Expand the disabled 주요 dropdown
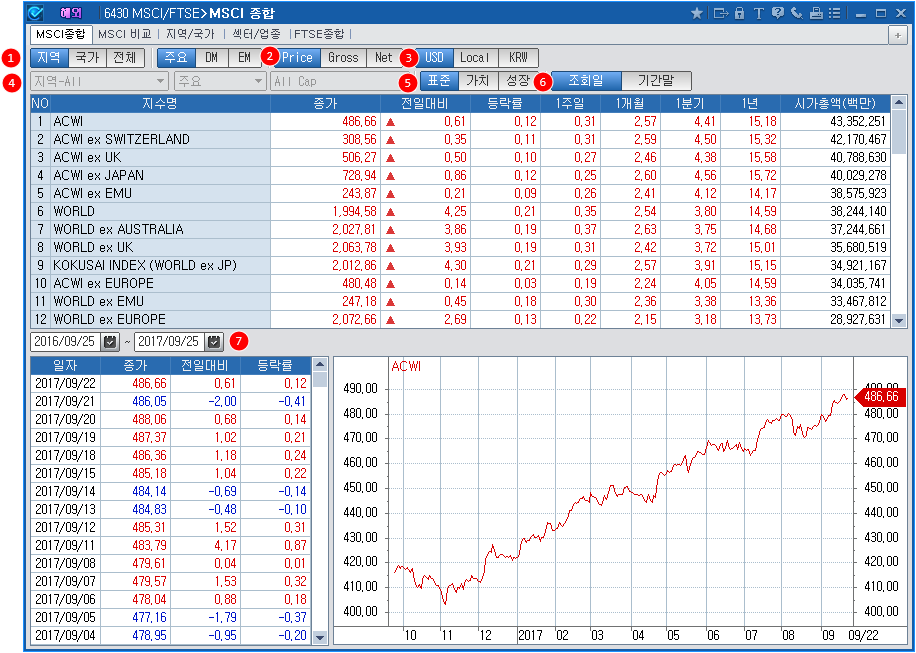Image resolution: width=916 pixels, height=653 pixels. click(x=220, y=81)
